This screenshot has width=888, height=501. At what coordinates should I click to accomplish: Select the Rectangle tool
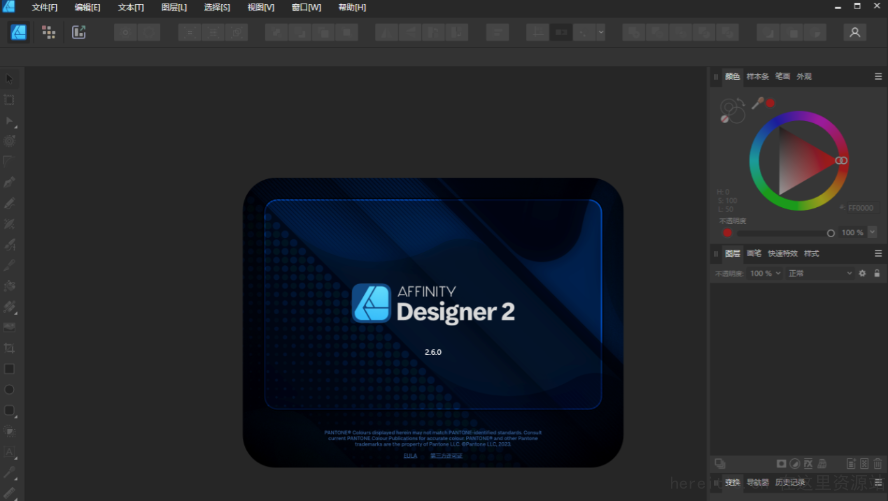[9, 369]
